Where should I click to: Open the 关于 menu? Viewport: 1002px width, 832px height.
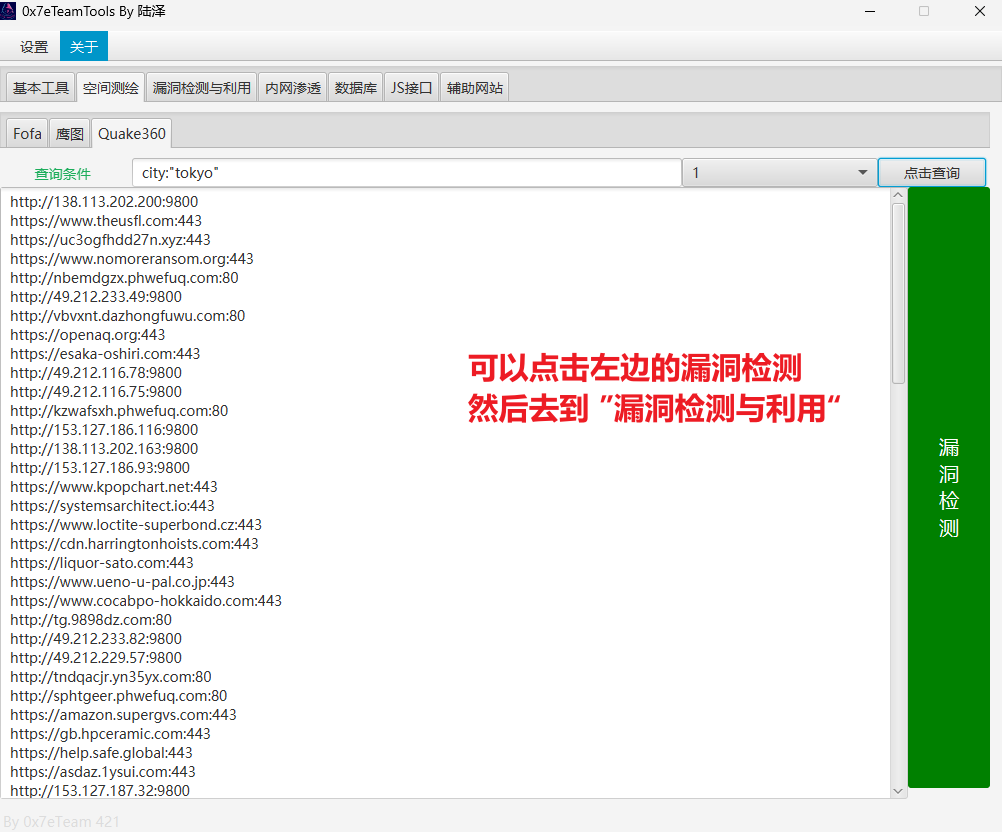pyautogui.click(x=84, y=47)
